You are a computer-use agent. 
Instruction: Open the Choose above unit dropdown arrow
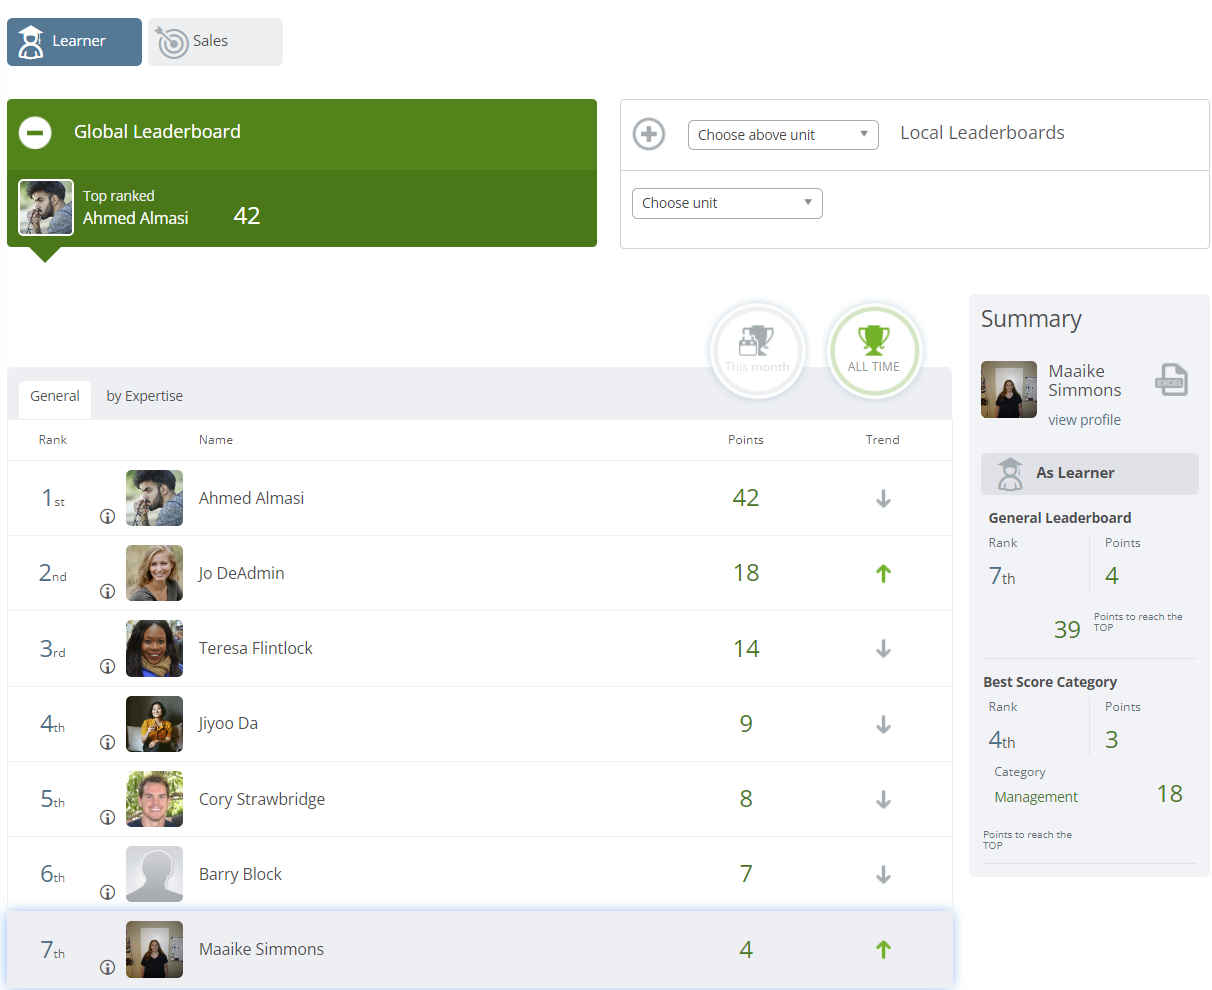point(866,134)
